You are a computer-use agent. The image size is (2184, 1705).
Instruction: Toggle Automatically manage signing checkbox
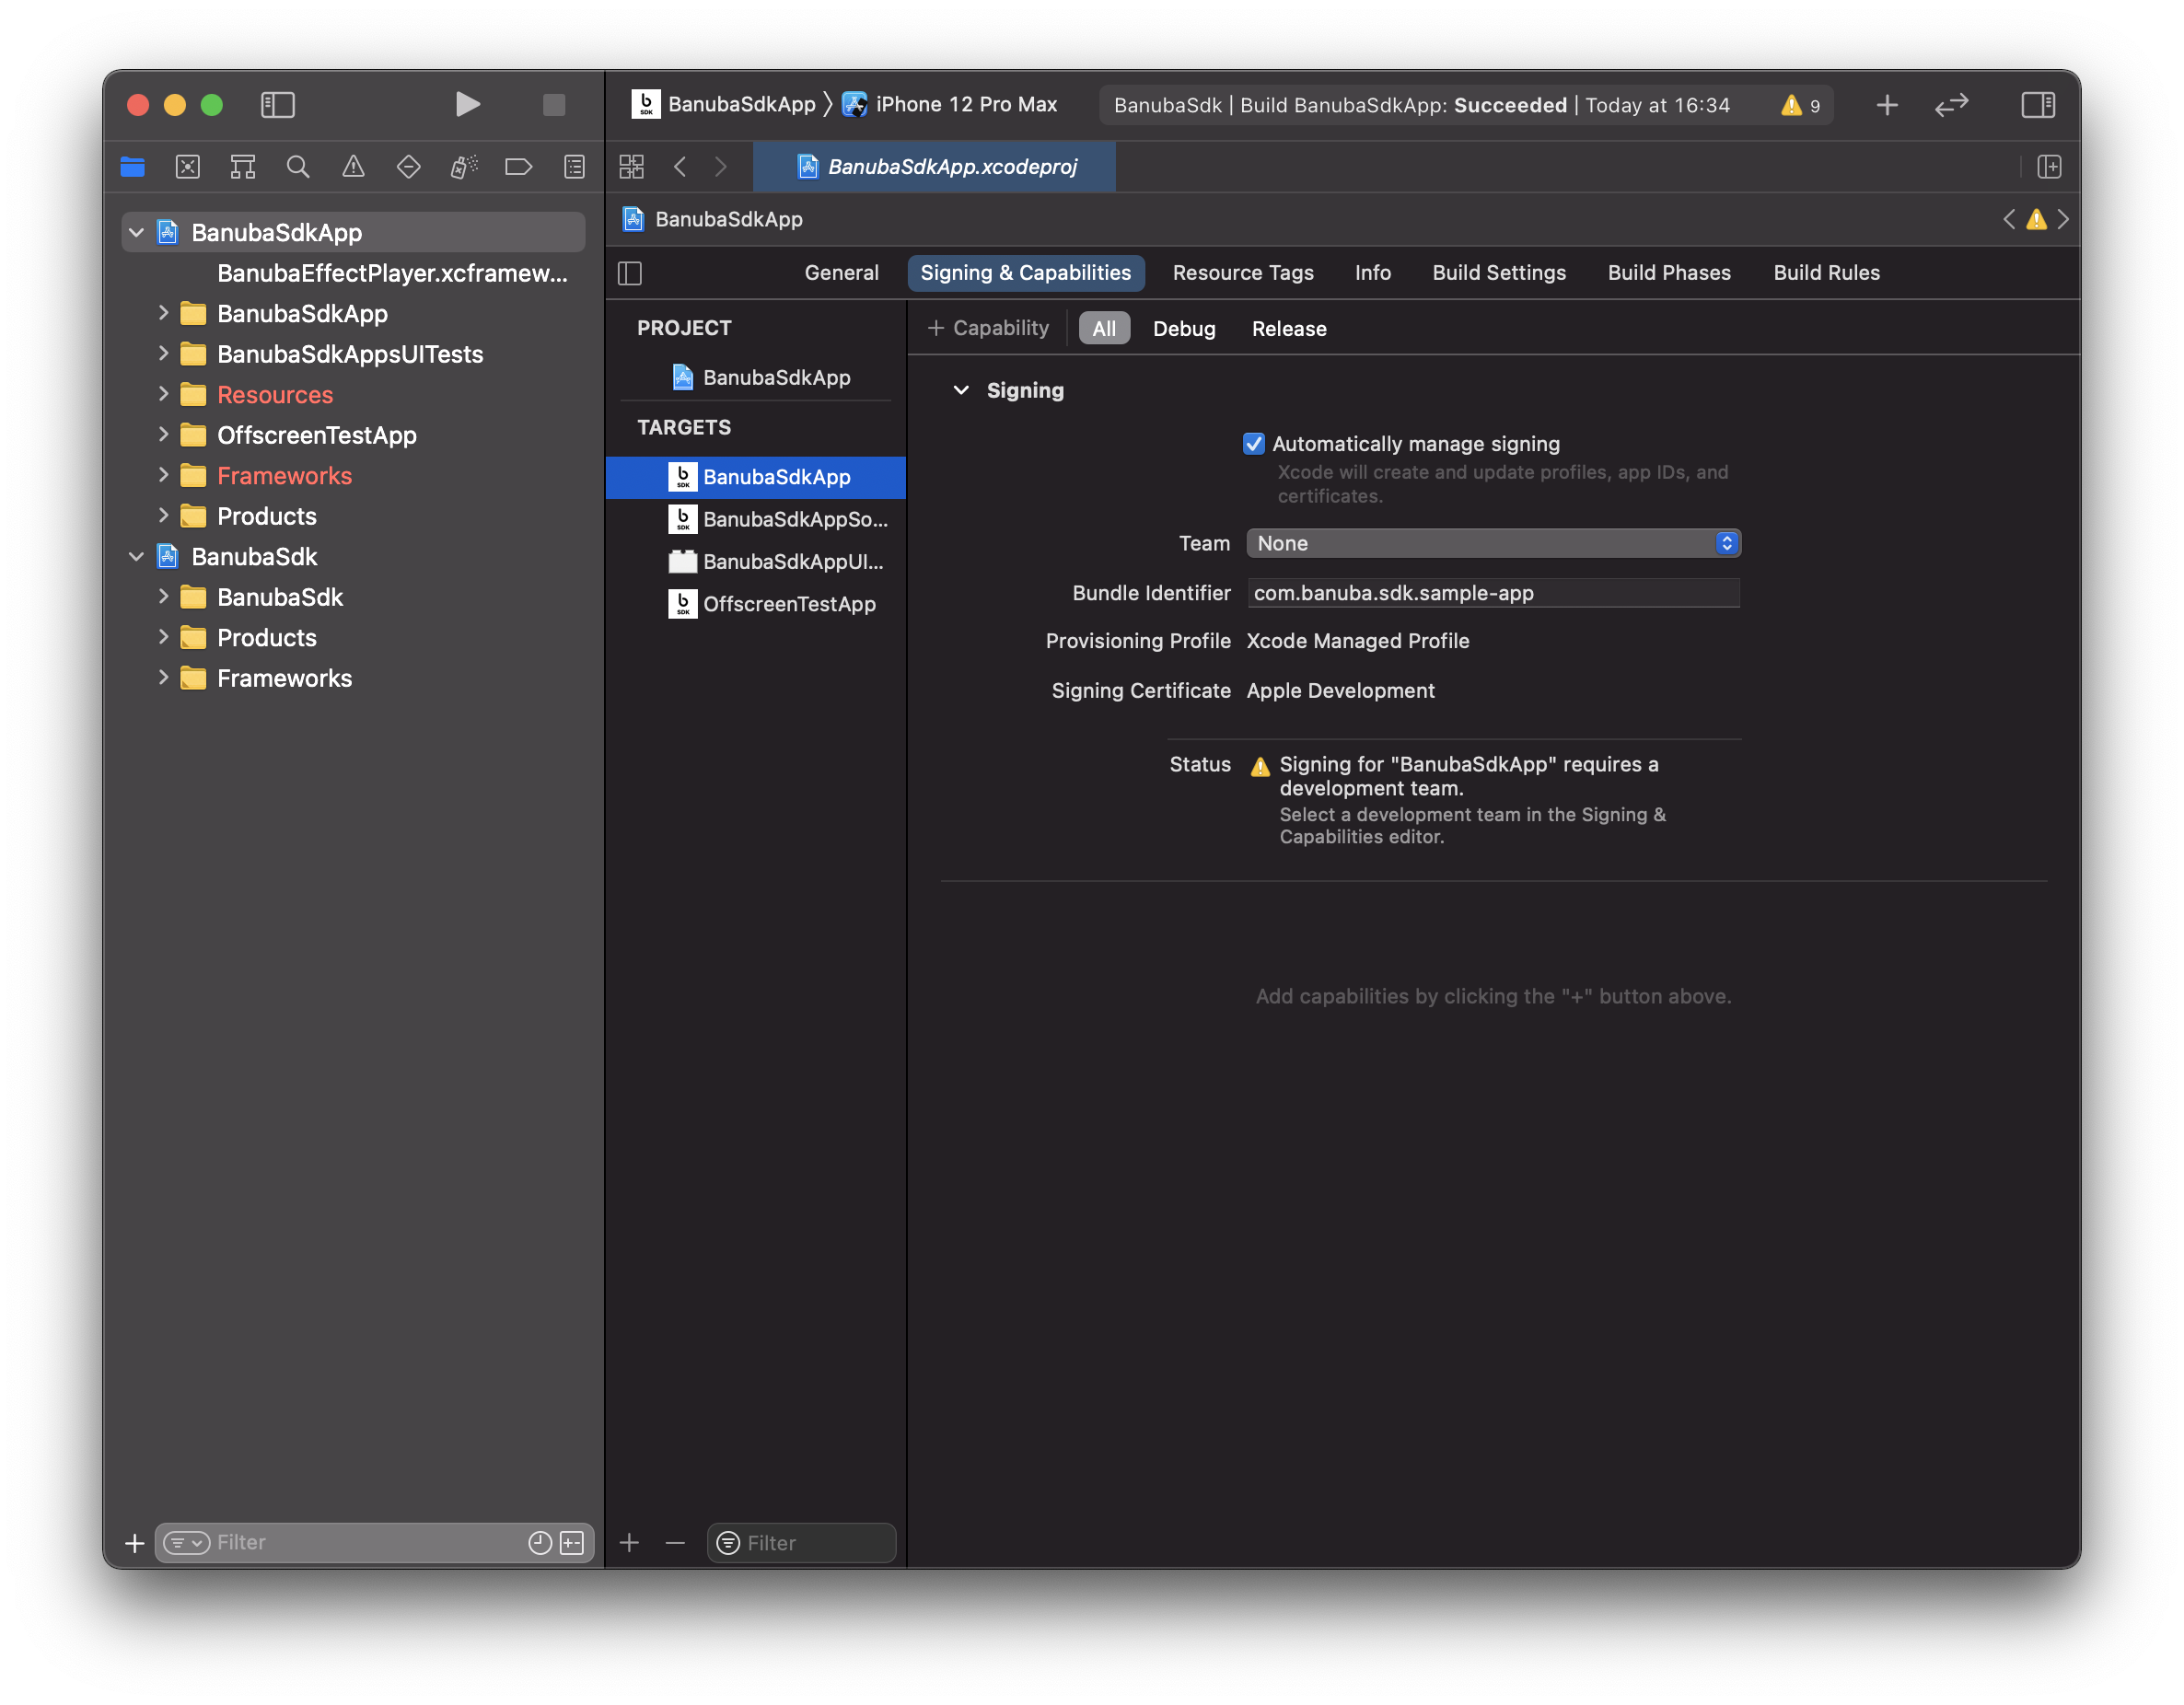click(1253, 443)
